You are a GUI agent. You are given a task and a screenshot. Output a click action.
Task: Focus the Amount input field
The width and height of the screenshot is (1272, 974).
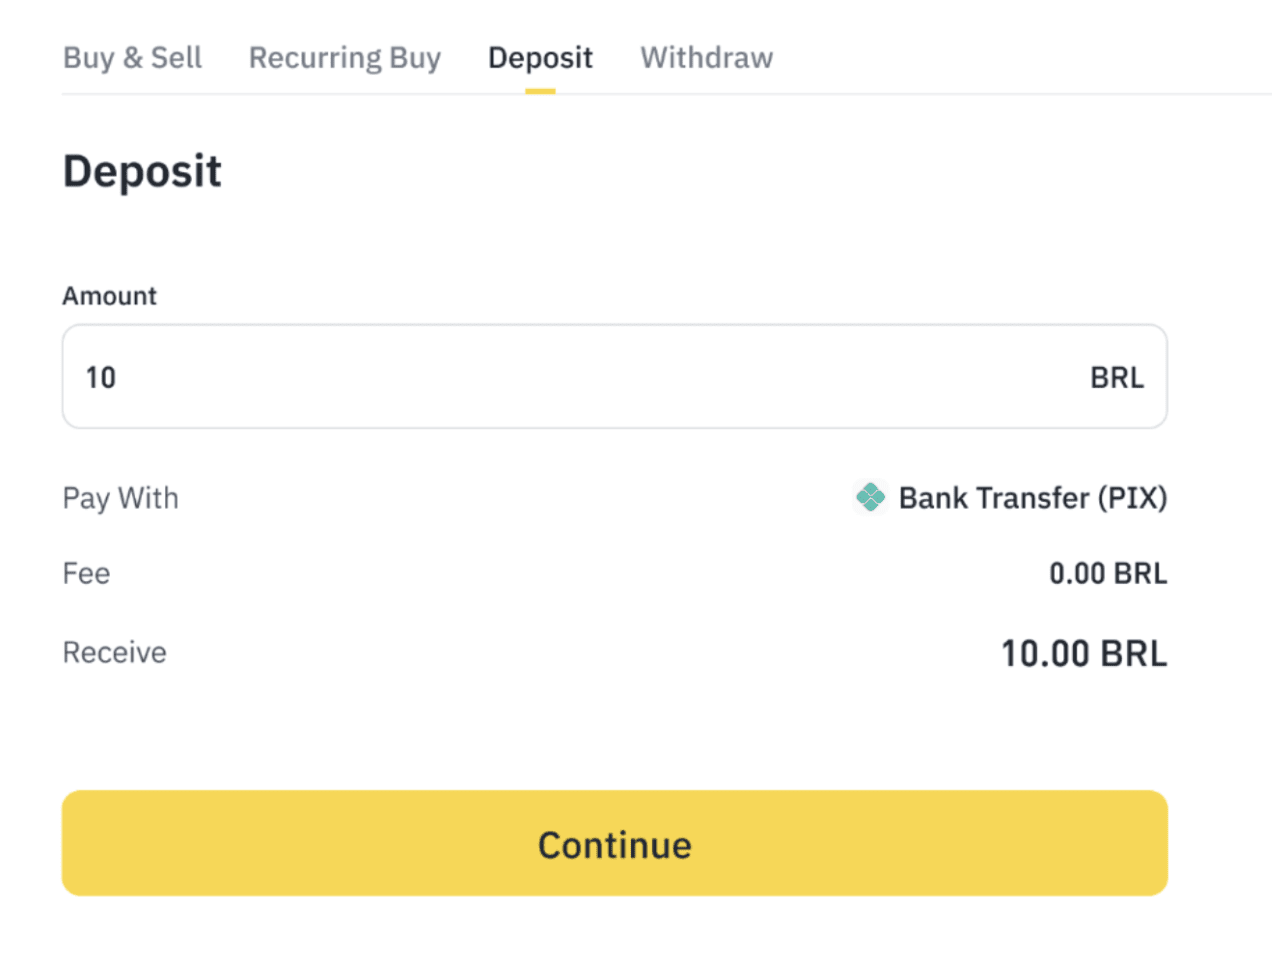pos(600,377)
